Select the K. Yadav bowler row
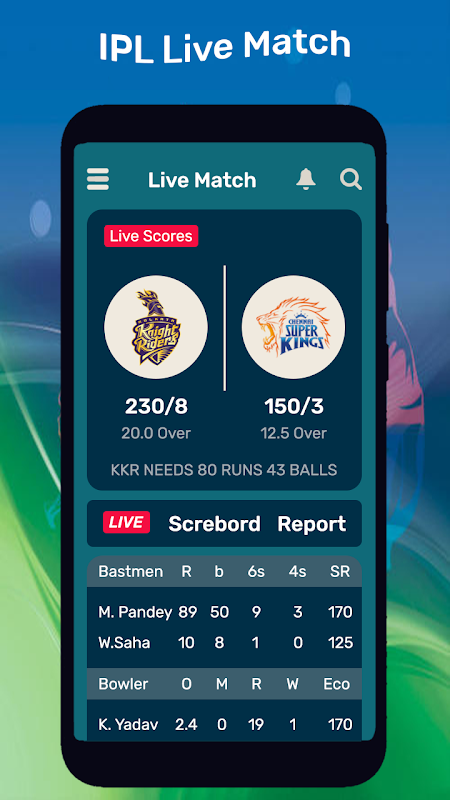The height and width of the screenshot is (800, 450). (x=224, y=724)
